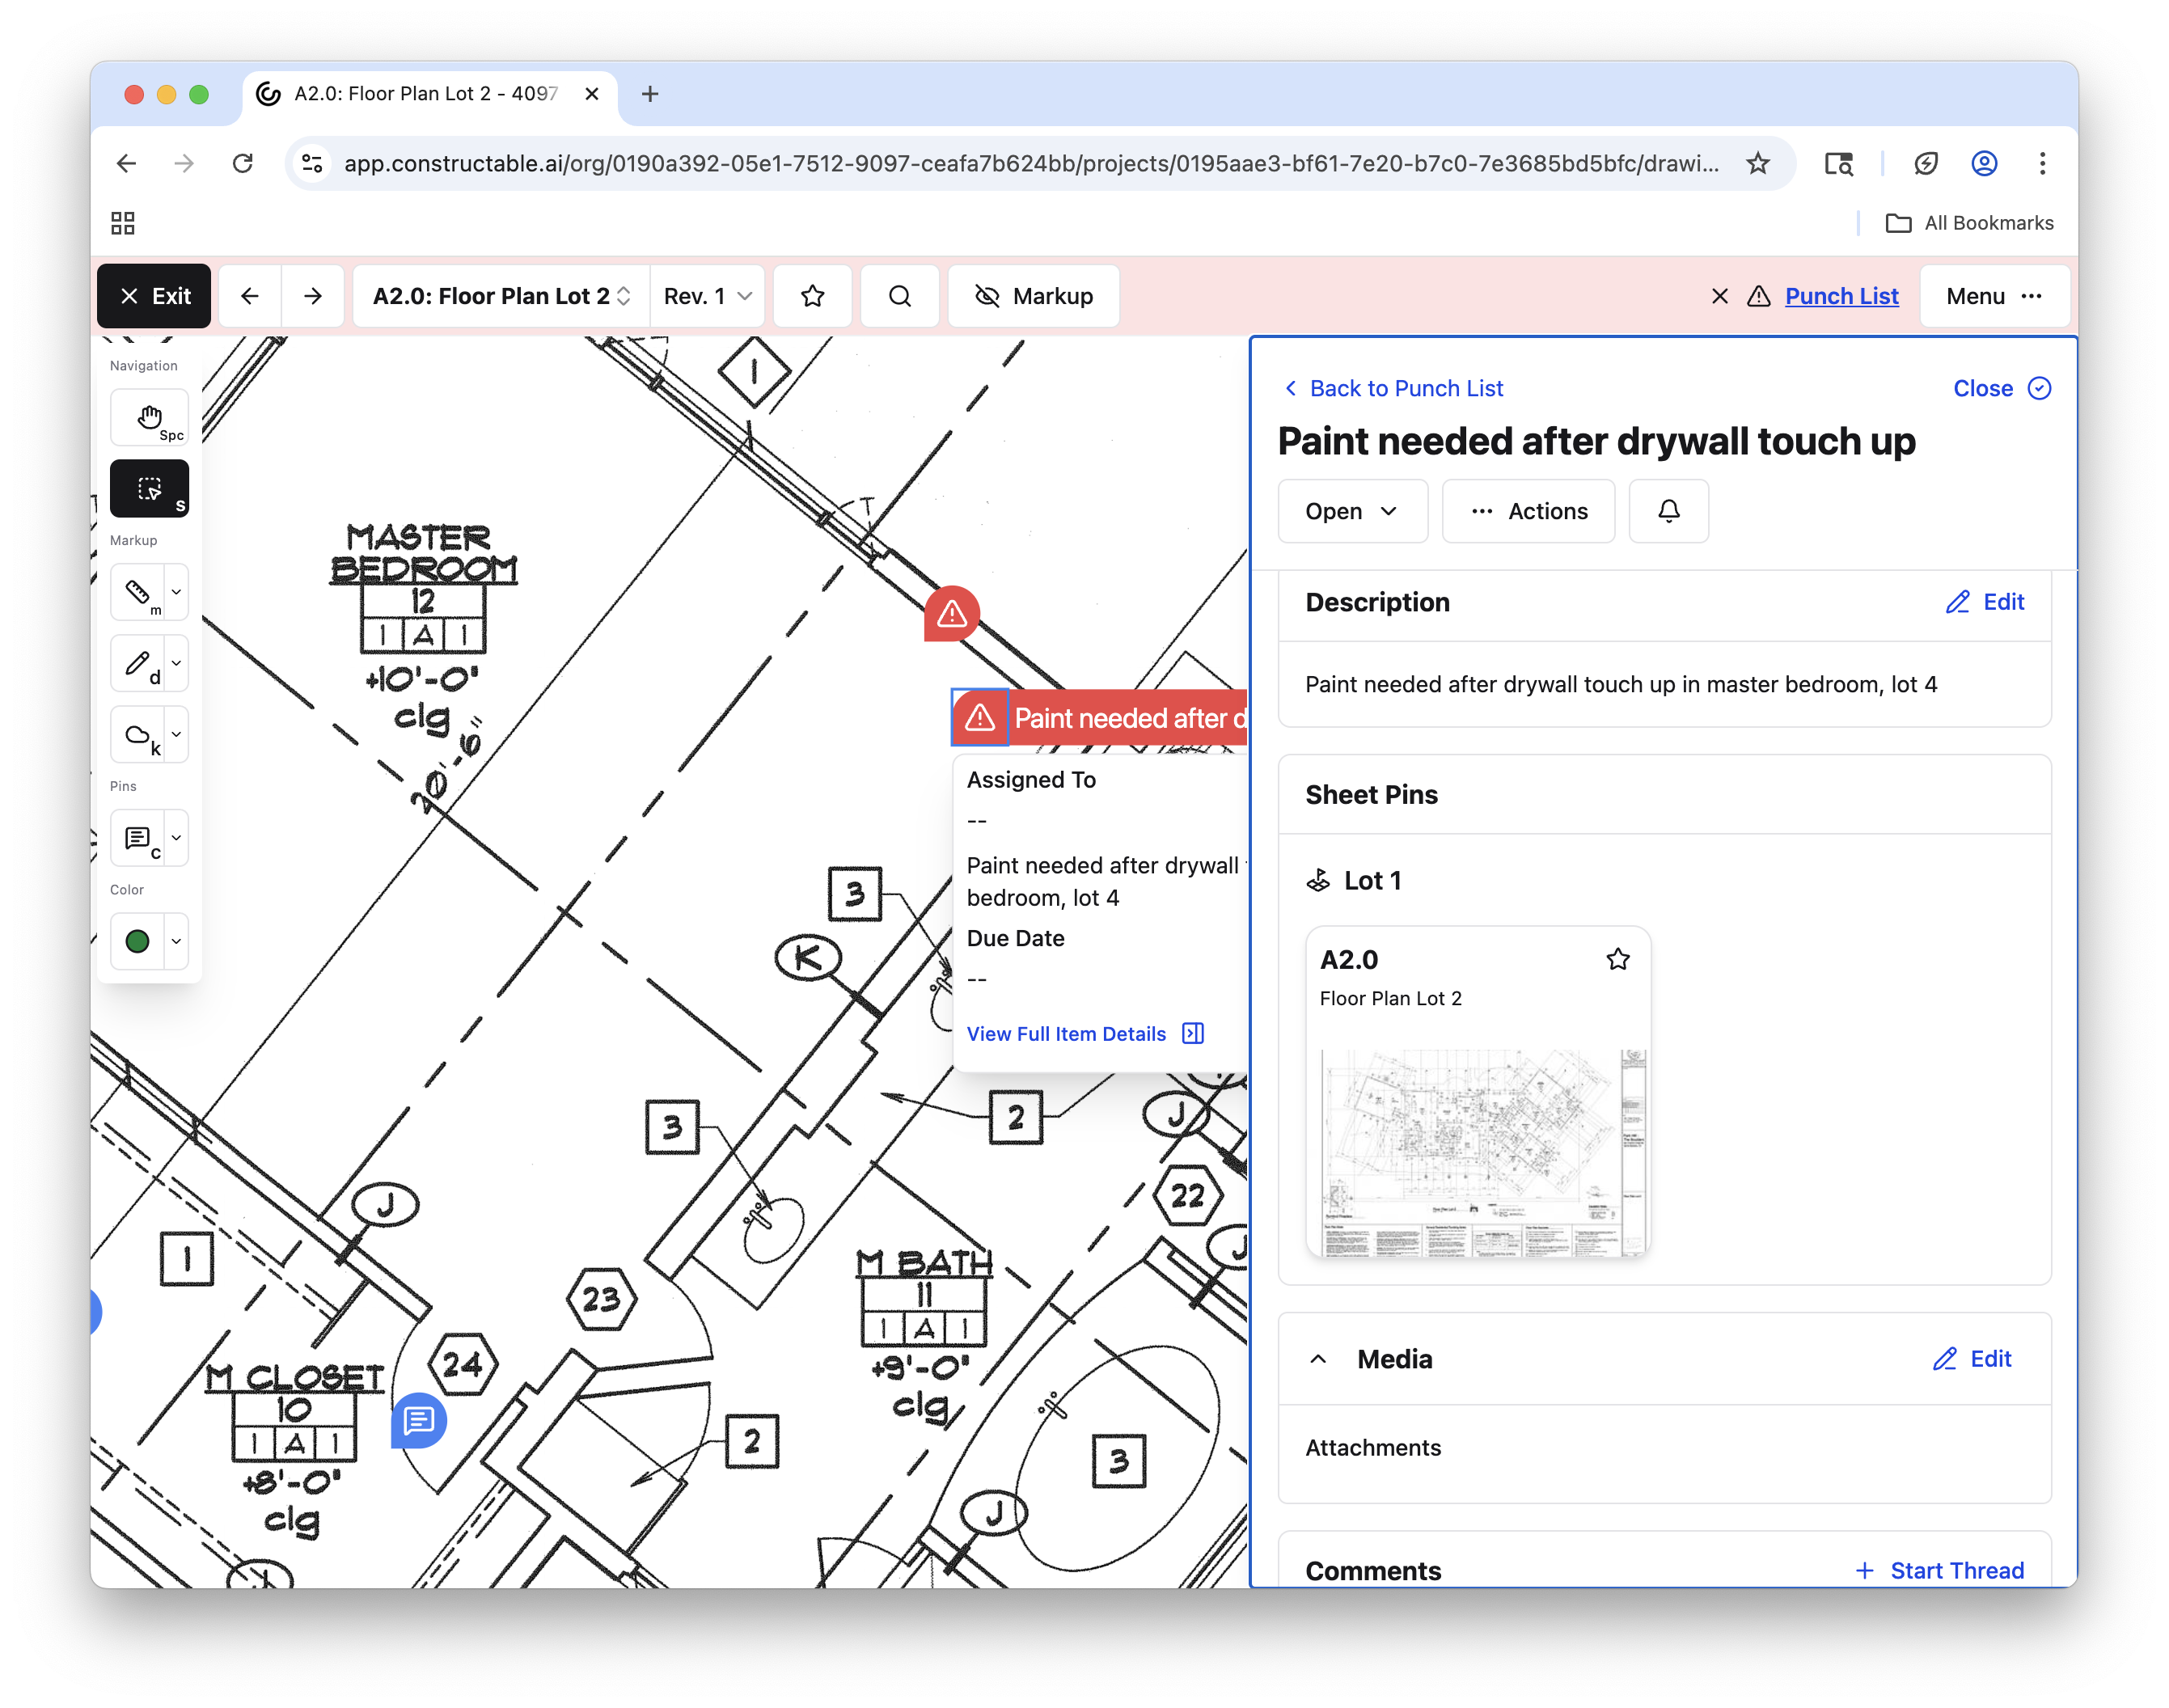Toggle notifications bell for this item
2169x1708 pixels.
1668,511
